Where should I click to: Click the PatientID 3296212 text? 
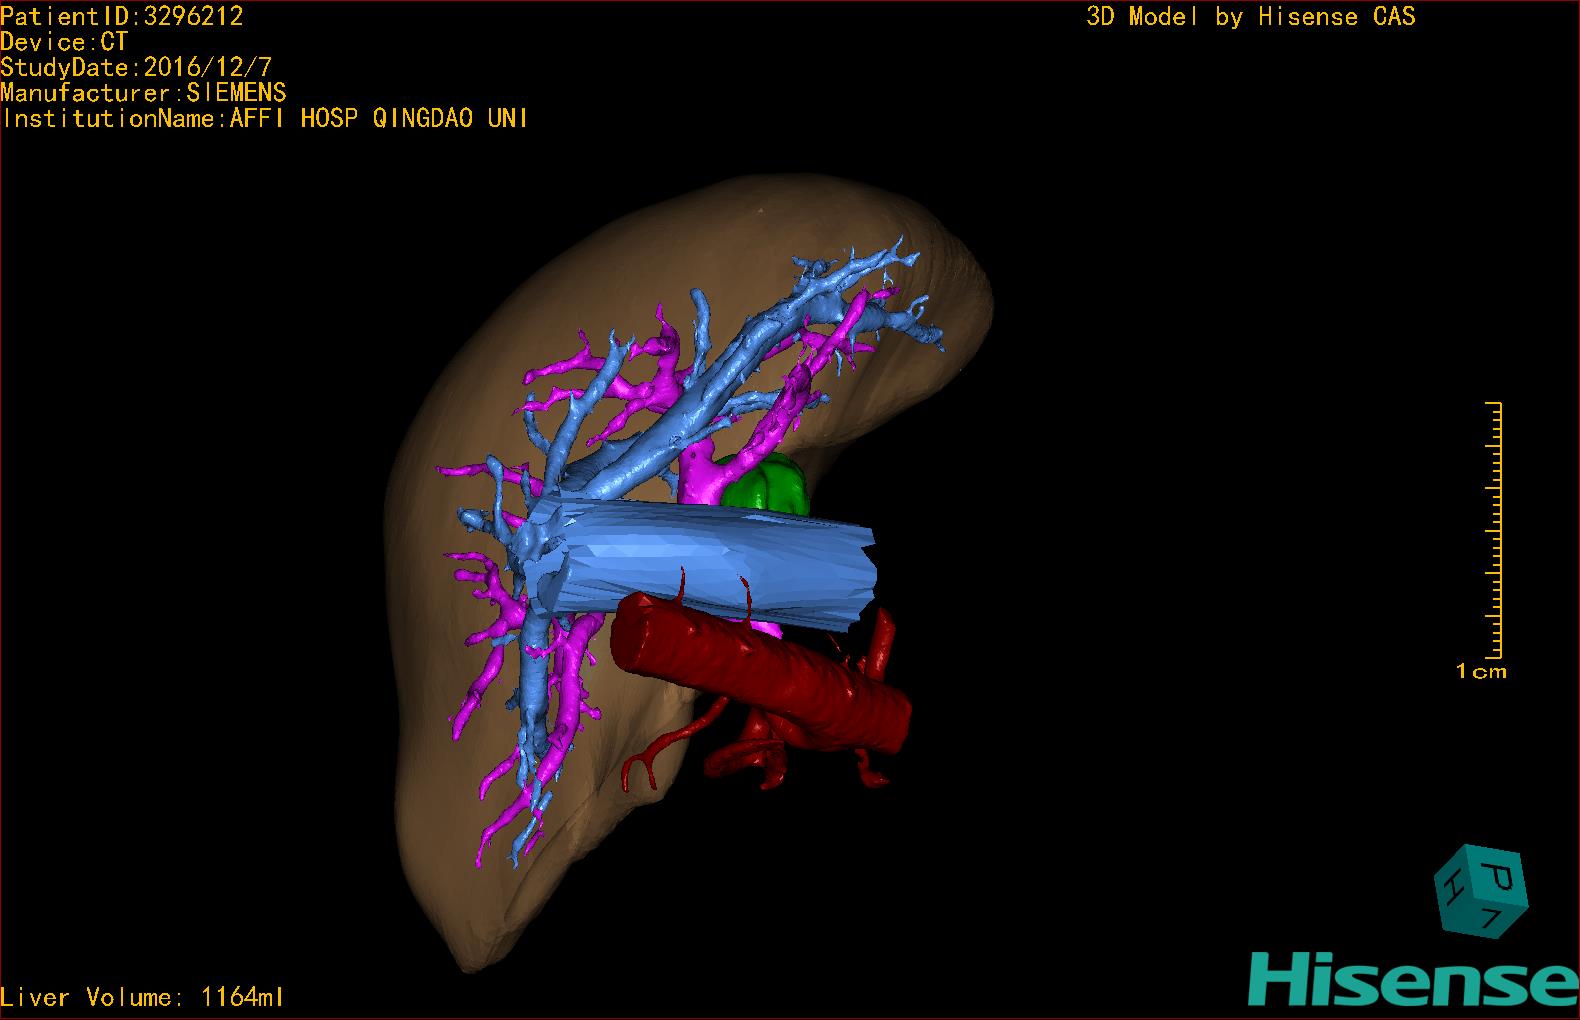pyautogui.click(x=121, y=16)
